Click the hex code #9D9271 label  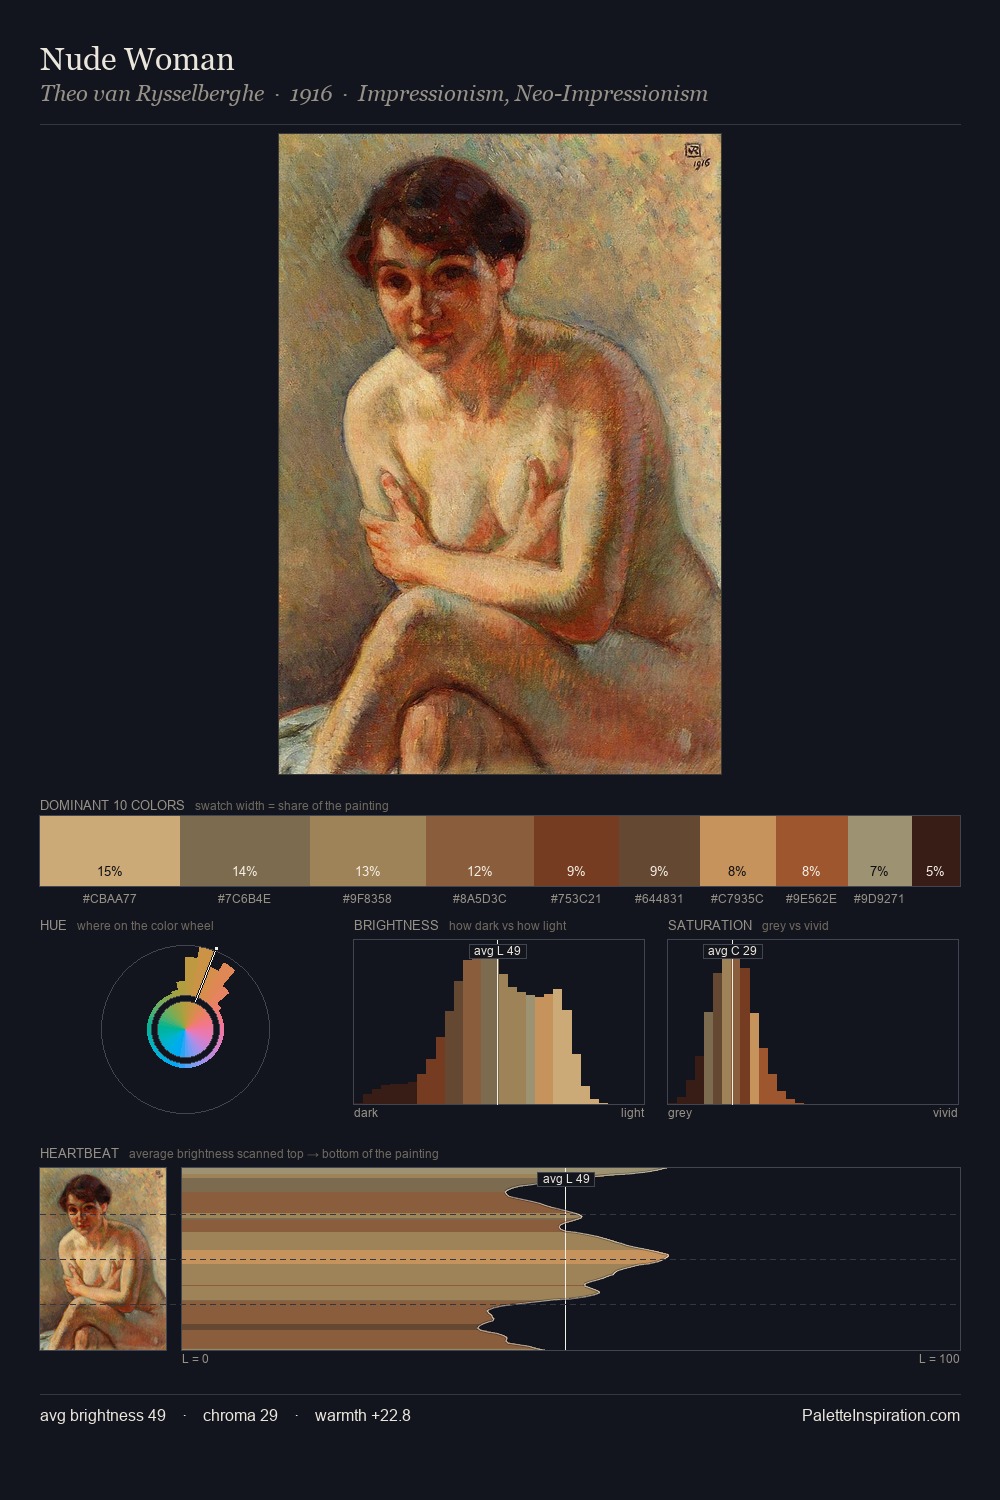[879, 899]
